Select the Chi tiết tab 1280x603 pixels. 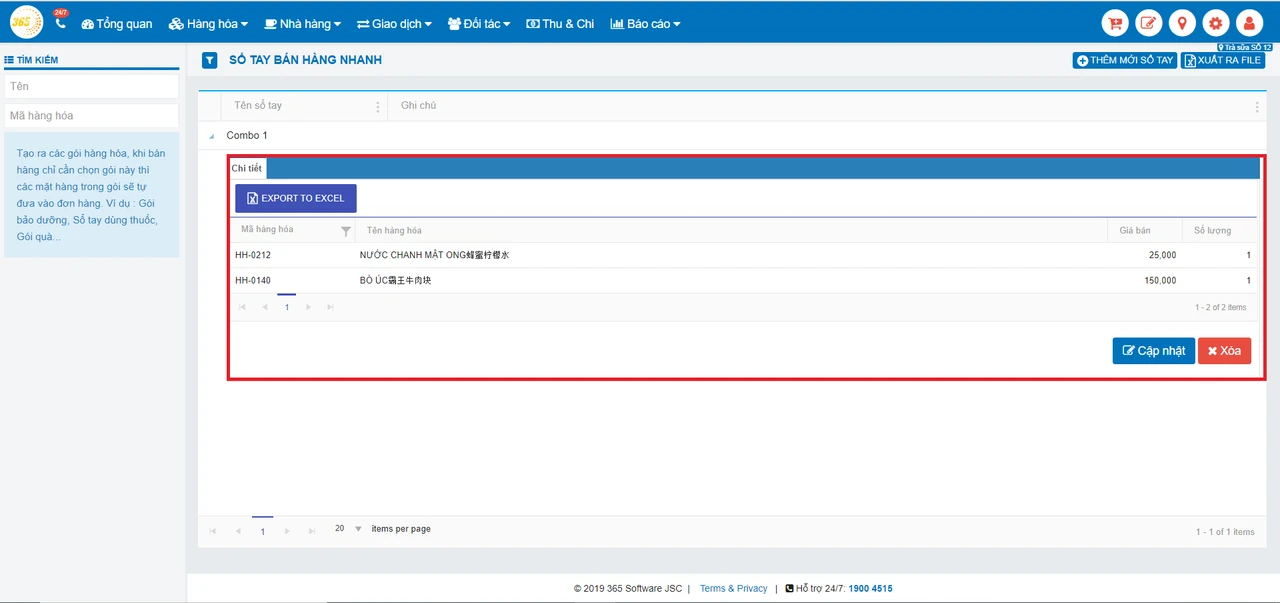246,169
